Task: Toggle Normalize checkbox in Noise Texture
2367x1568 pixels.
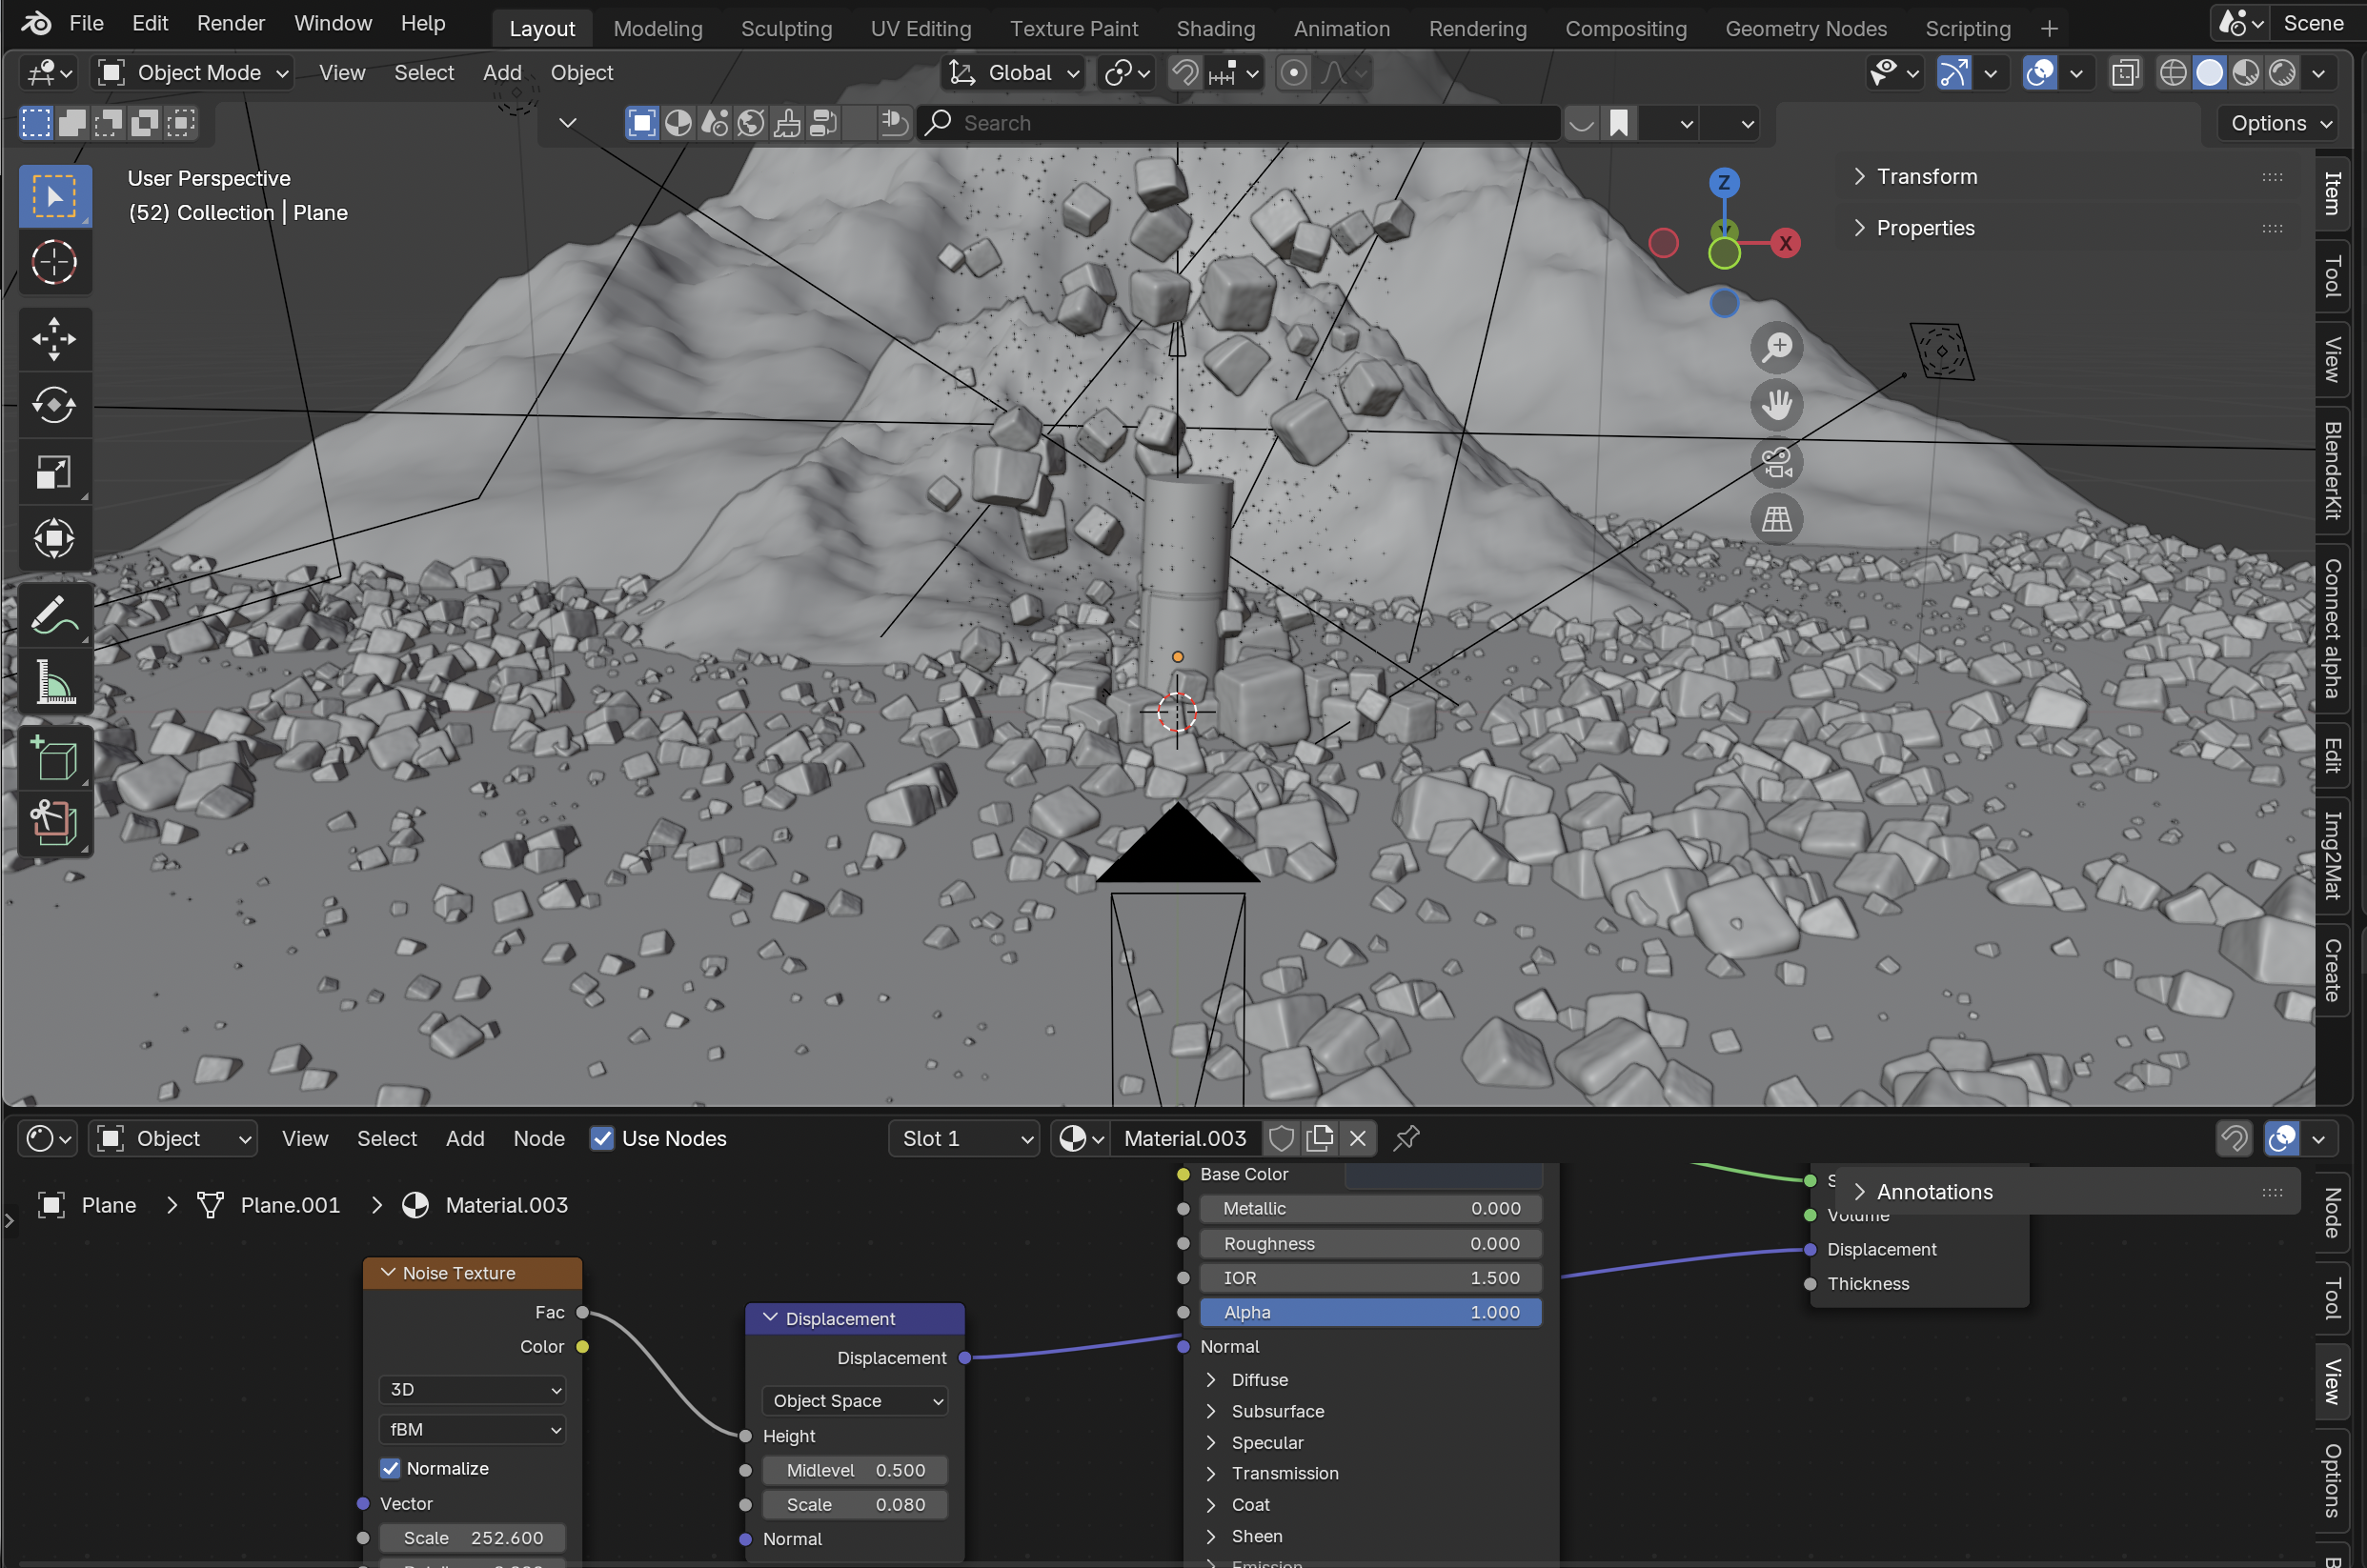Action: (x=390, y=1468)
